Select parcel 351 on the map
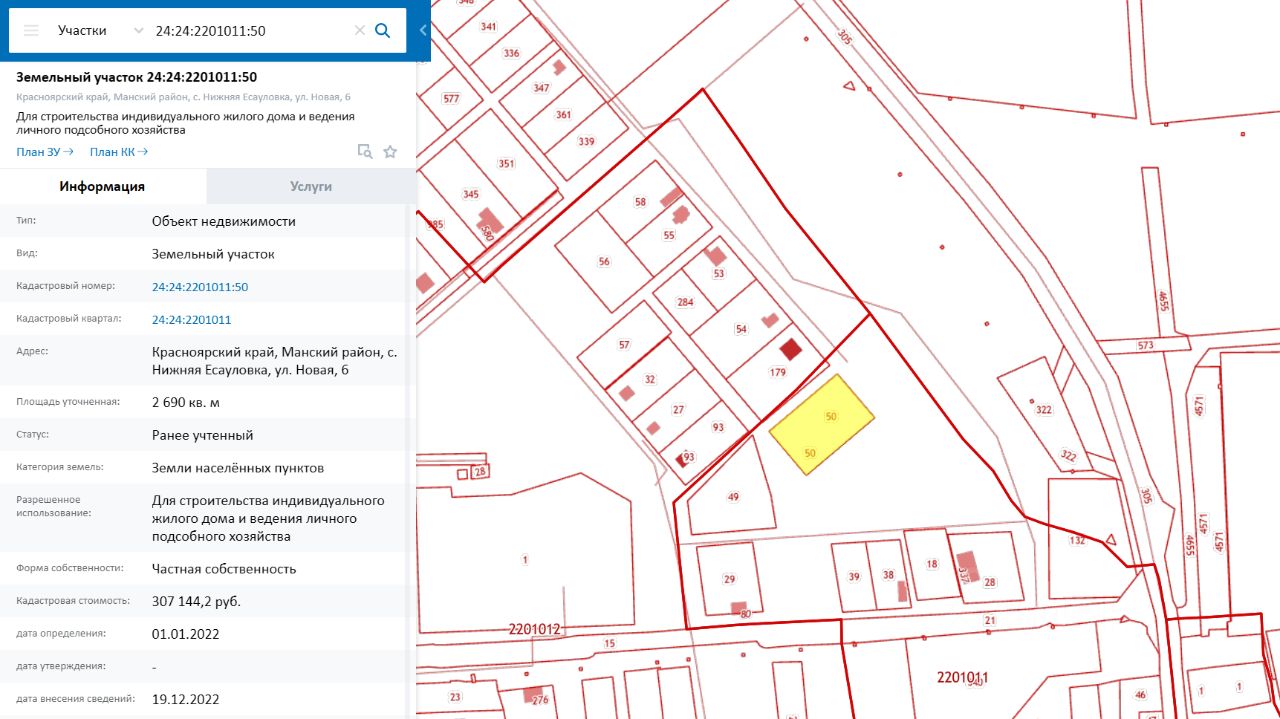 point(506,164)
